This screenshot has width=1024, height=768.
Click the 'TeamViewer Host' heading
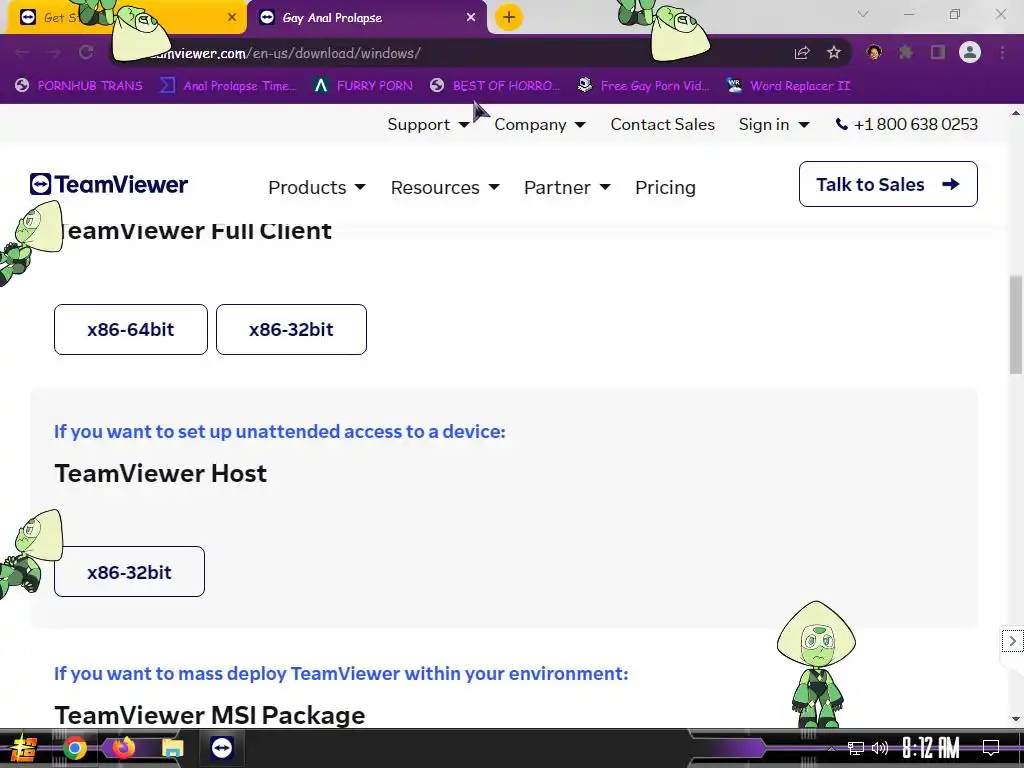[161, 473]
